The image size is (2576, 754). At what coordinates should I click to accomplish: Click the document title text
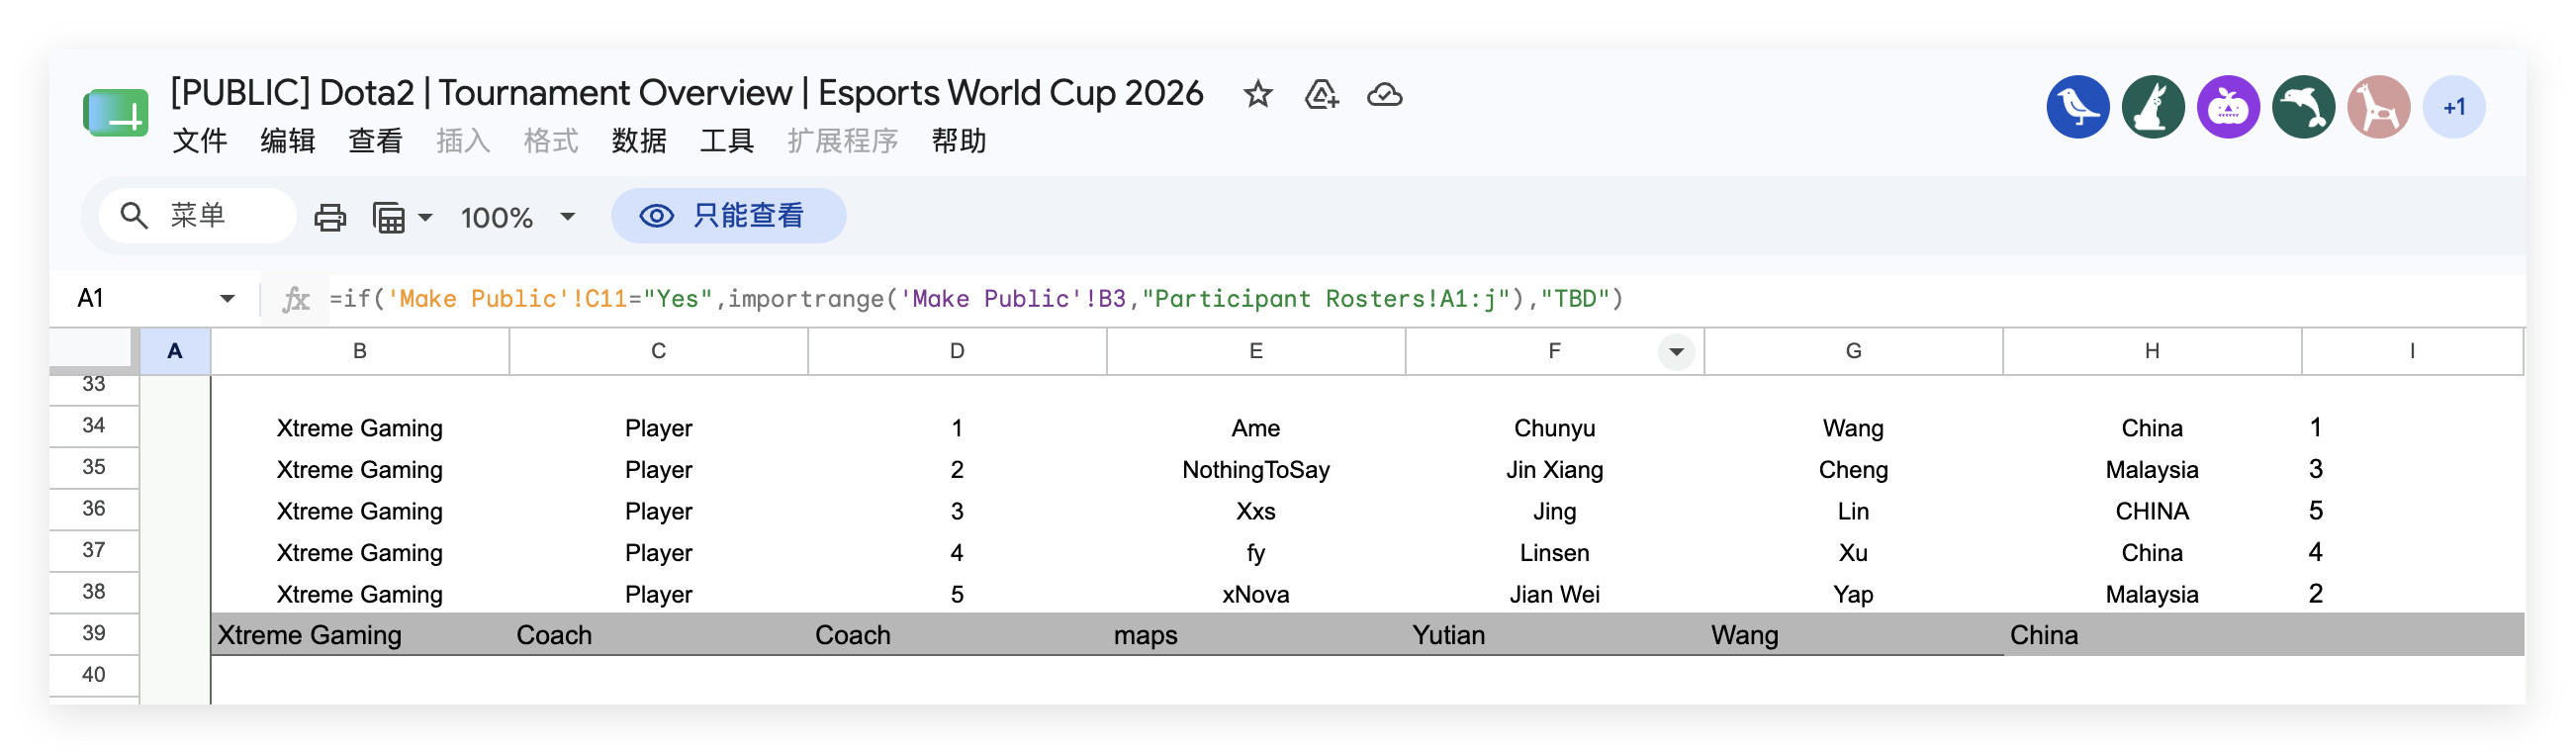(x=687, y=93)
